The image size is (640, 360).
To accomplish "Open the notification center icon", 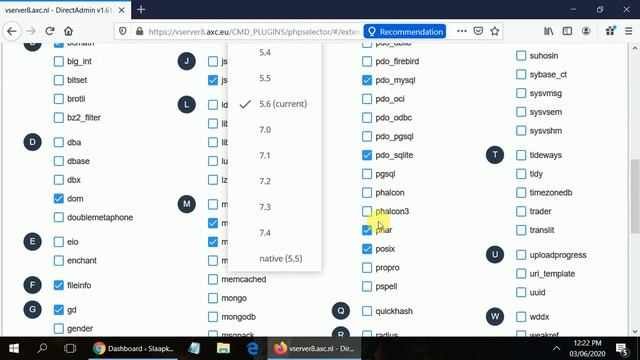I will coord(622,349).
